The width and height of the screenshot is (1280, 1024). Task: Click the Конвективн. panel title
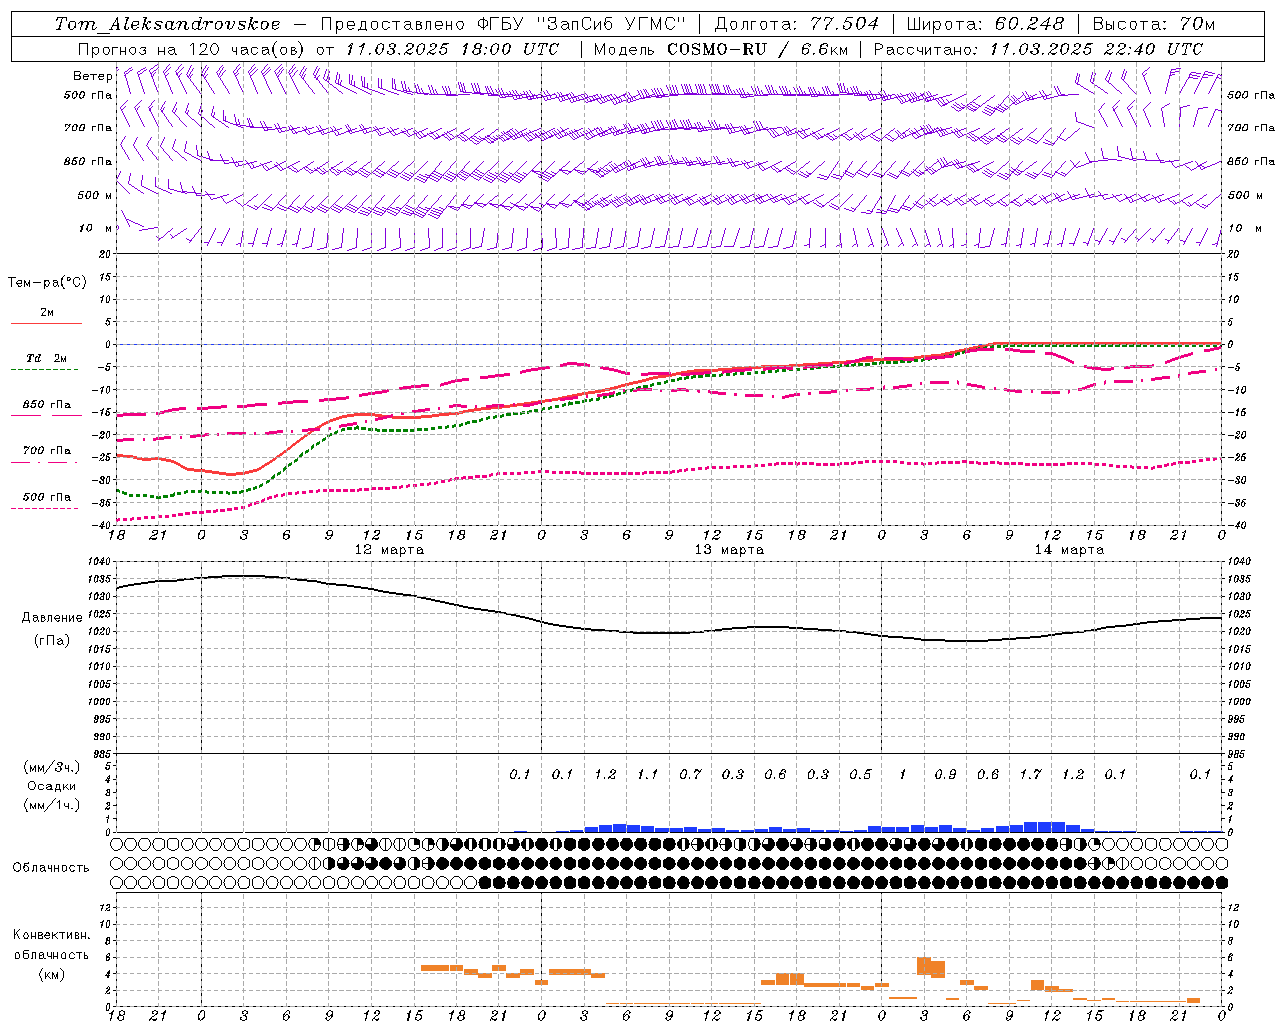coord(52,935)
